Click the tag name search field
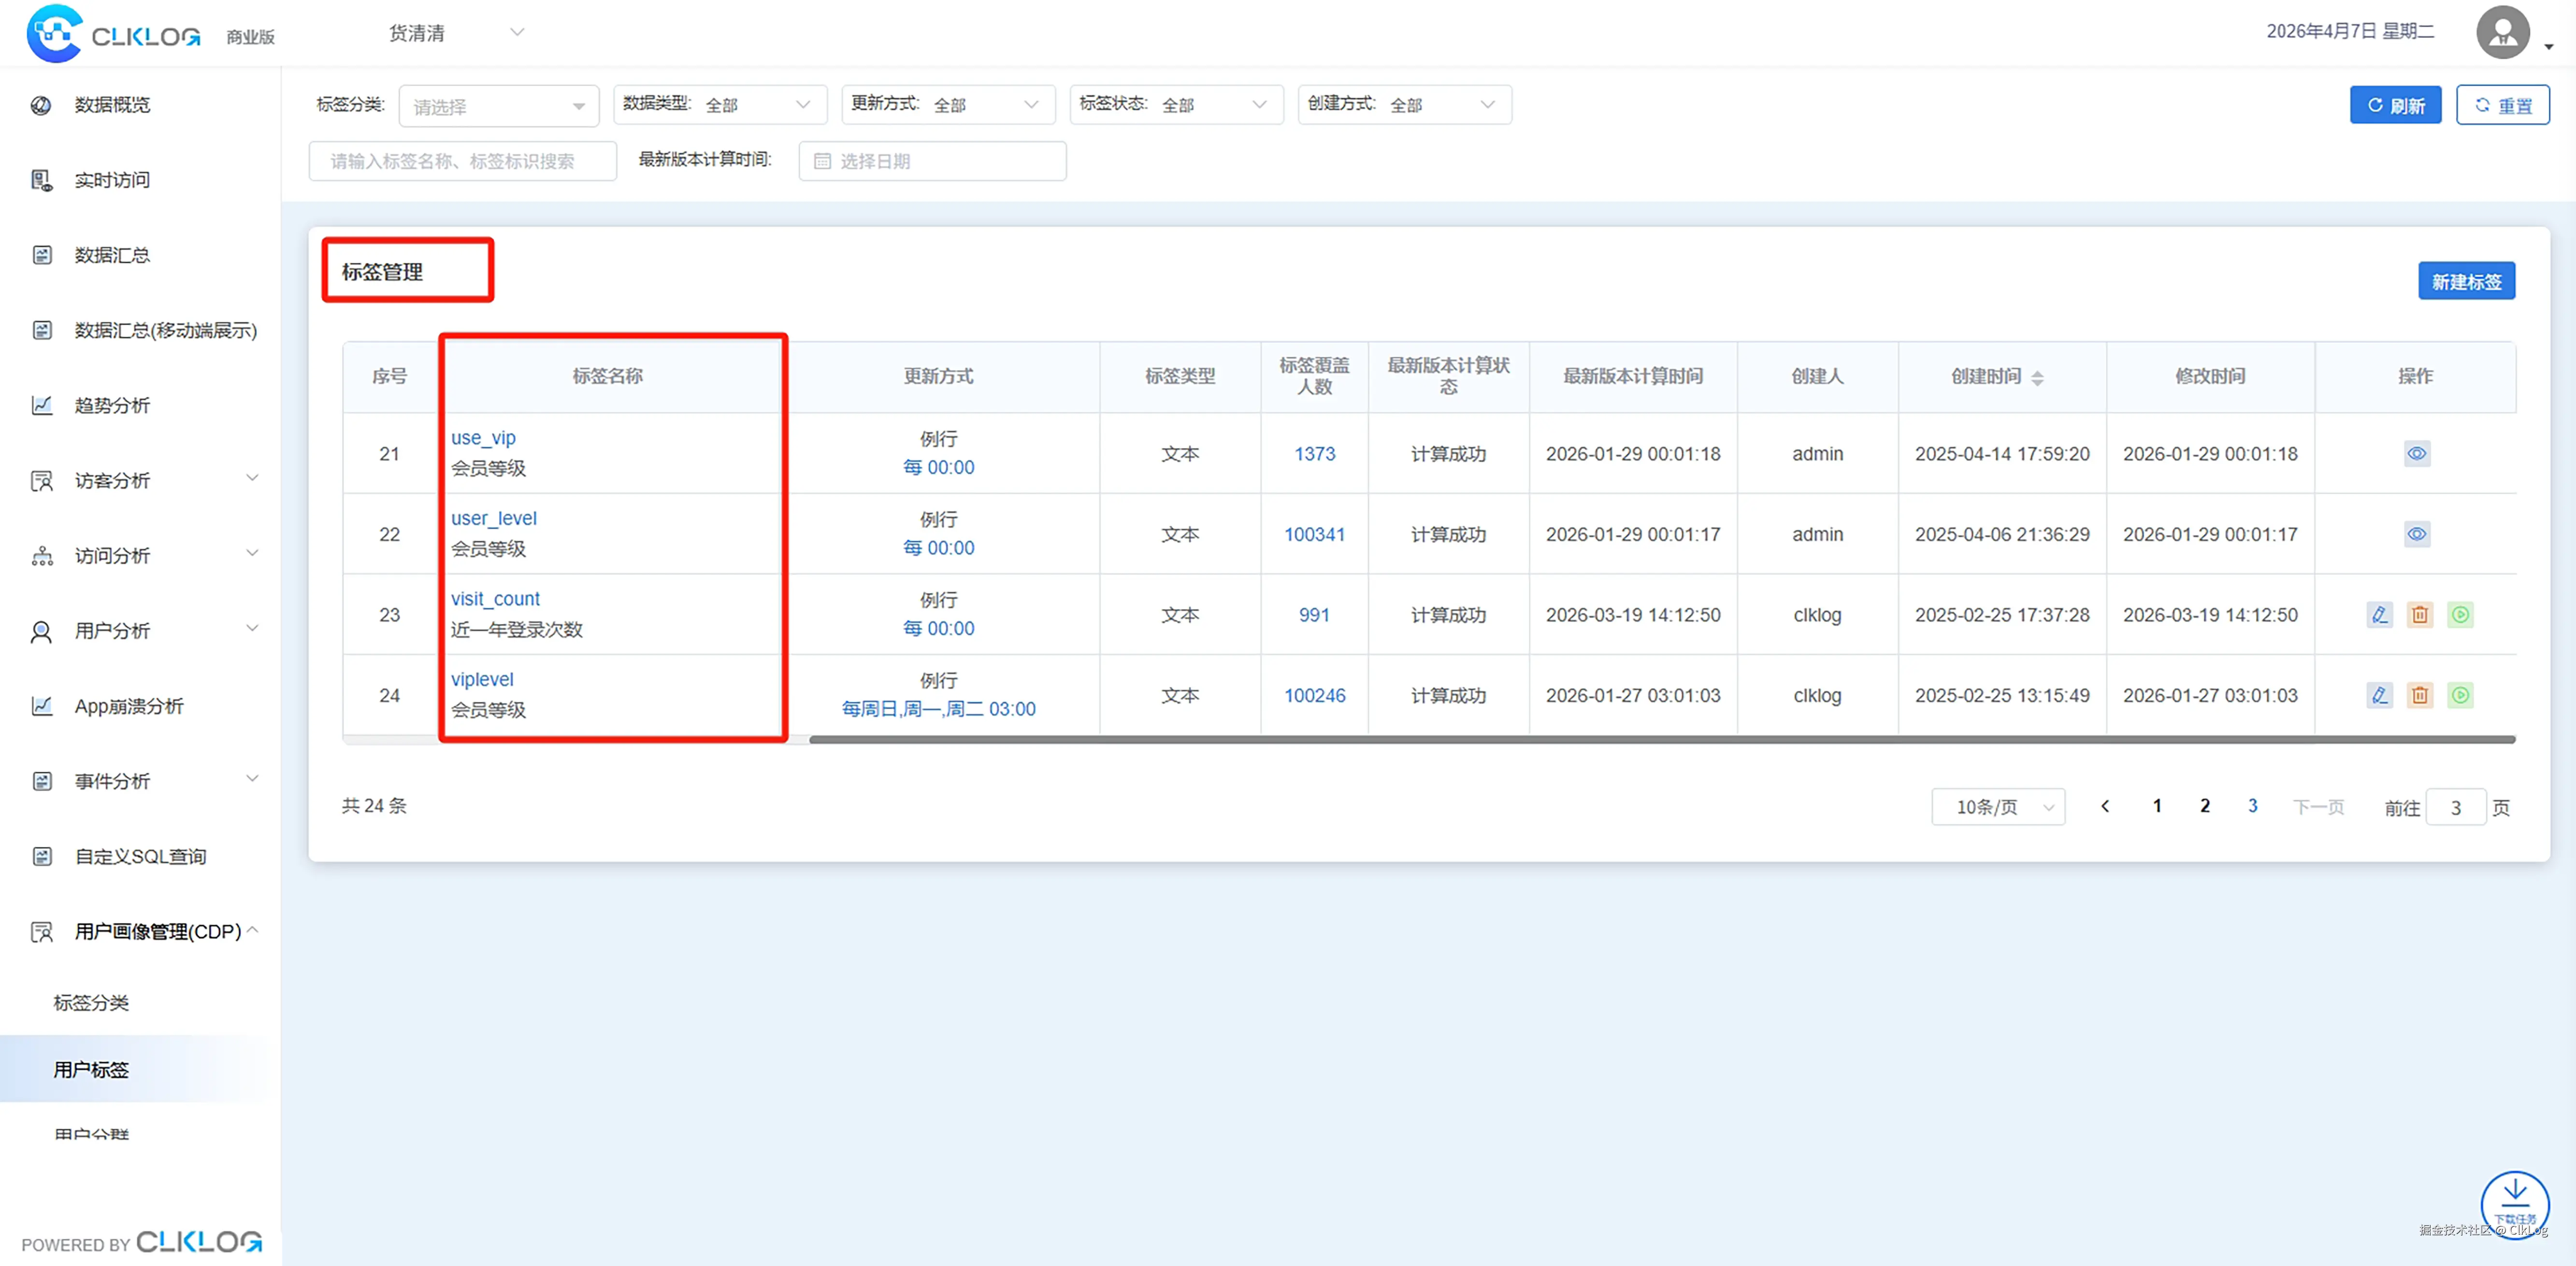Viewport: 2576px width, 1266px height. pyautogui.click(x=462, y=161)
